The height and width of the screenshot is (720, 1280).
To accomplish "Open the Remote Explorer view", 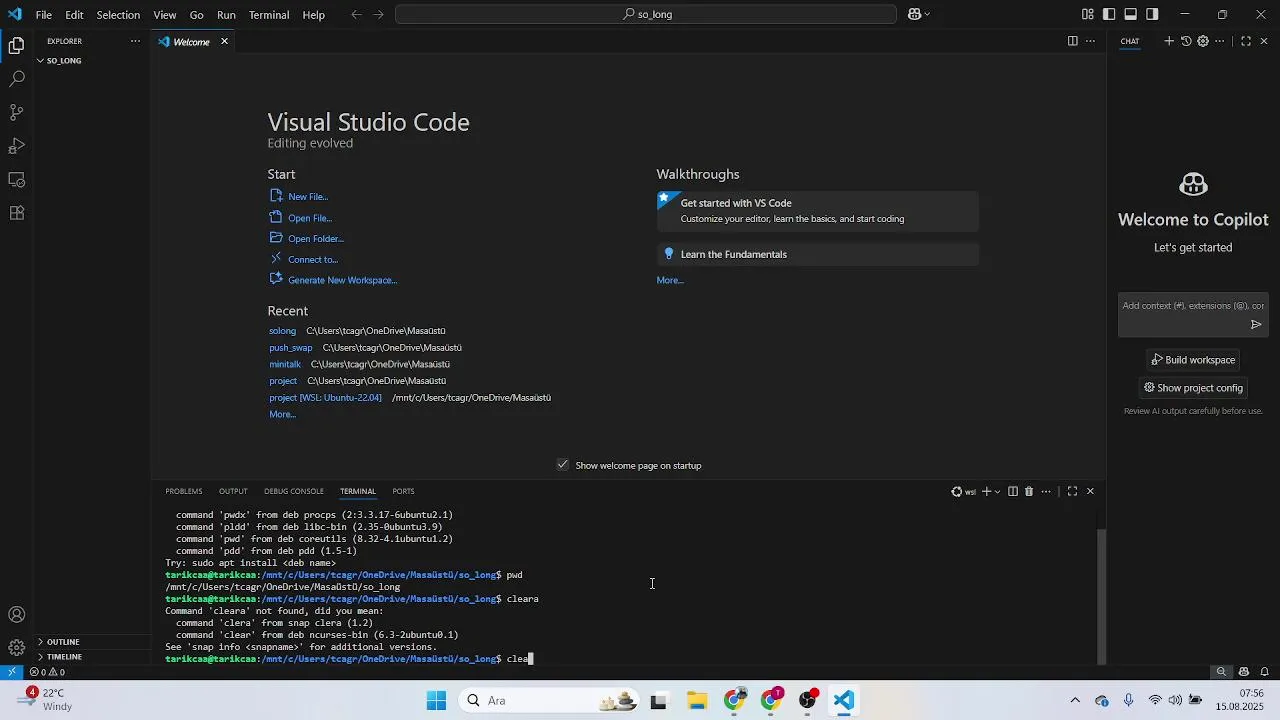I will click(x=16, y=180).
